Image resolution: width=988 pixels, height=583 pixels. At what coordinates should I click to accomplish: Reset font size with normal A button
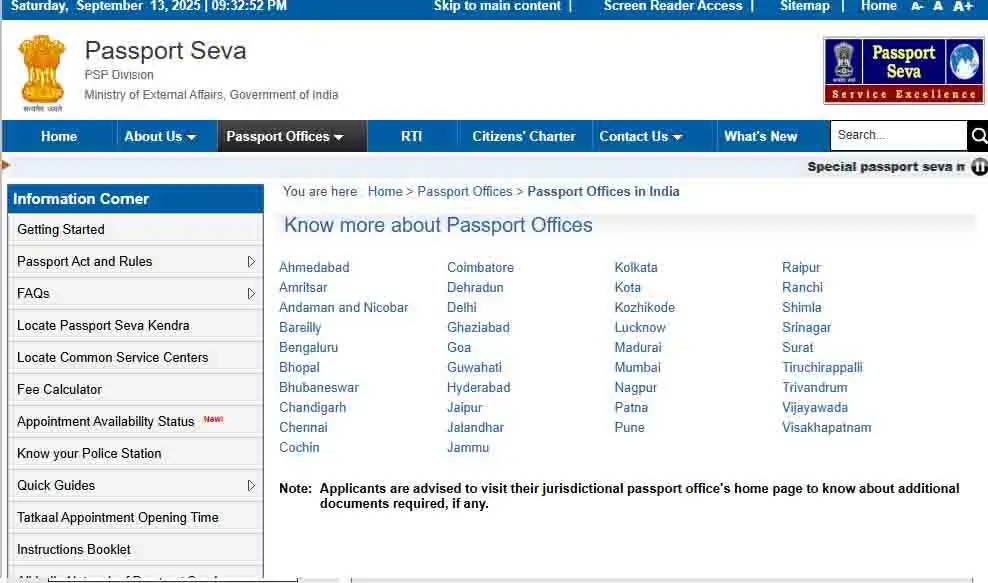938,6
